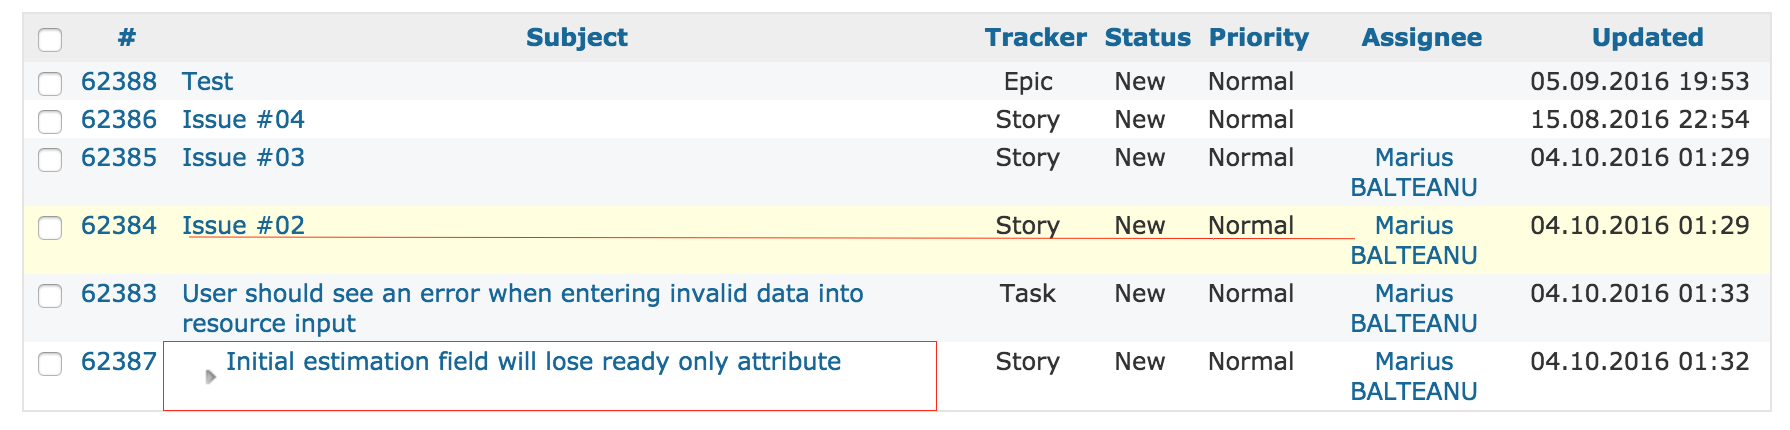This screenshot has height=430, width=1790.
Task: Open the 'User should see an error' task link
Action: [x=522, y=309]
